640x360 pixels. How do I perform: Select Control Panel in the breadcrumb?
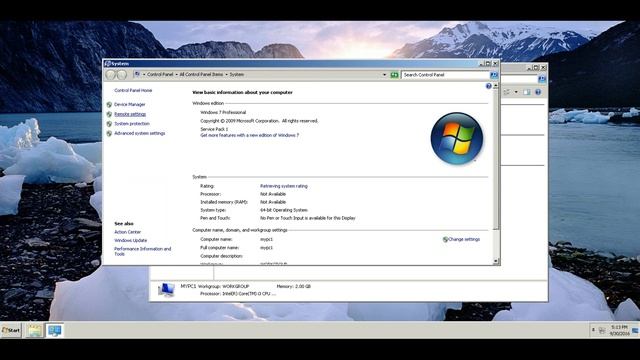pyautogui.click(x=160, y=75)
